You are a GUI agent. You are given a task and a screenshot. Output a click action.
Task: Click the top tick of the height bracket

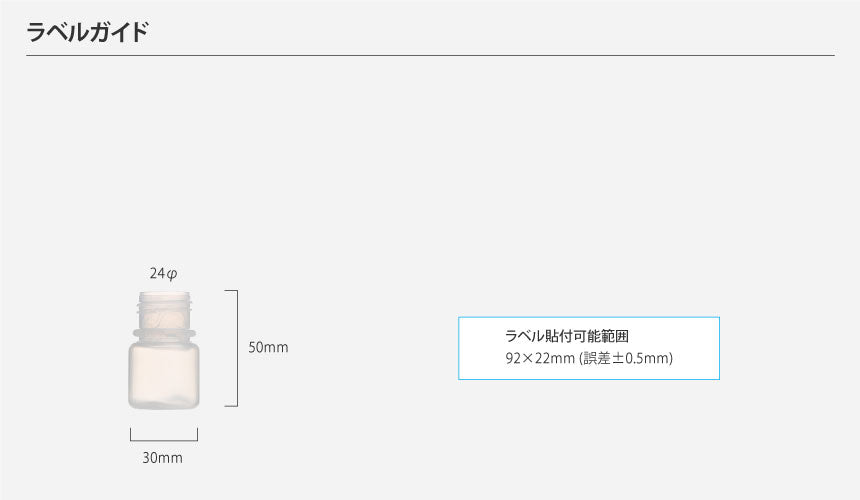(x=230, y=291)
